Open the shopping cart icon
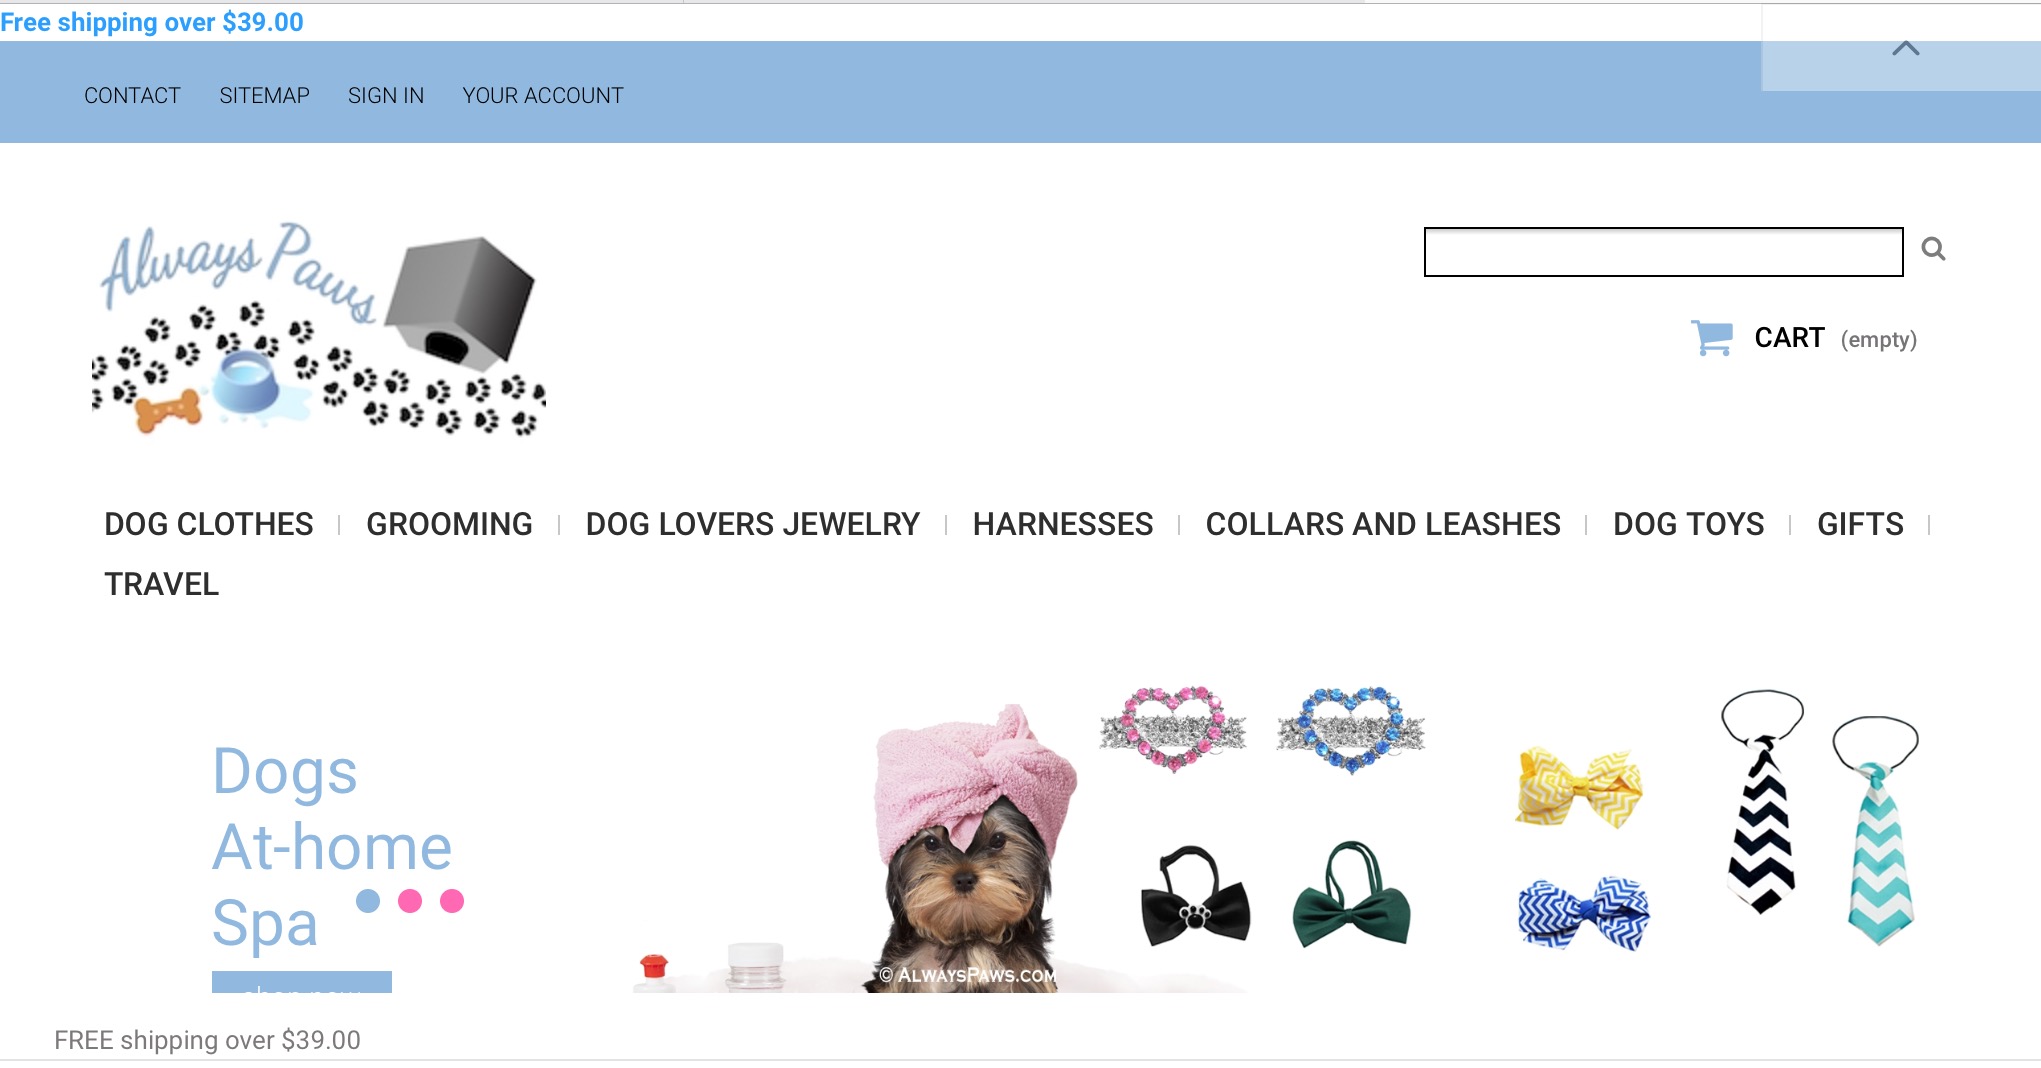Image resolution: width=2041 pixels, height=1068 pixels. tap(1712, 338)
